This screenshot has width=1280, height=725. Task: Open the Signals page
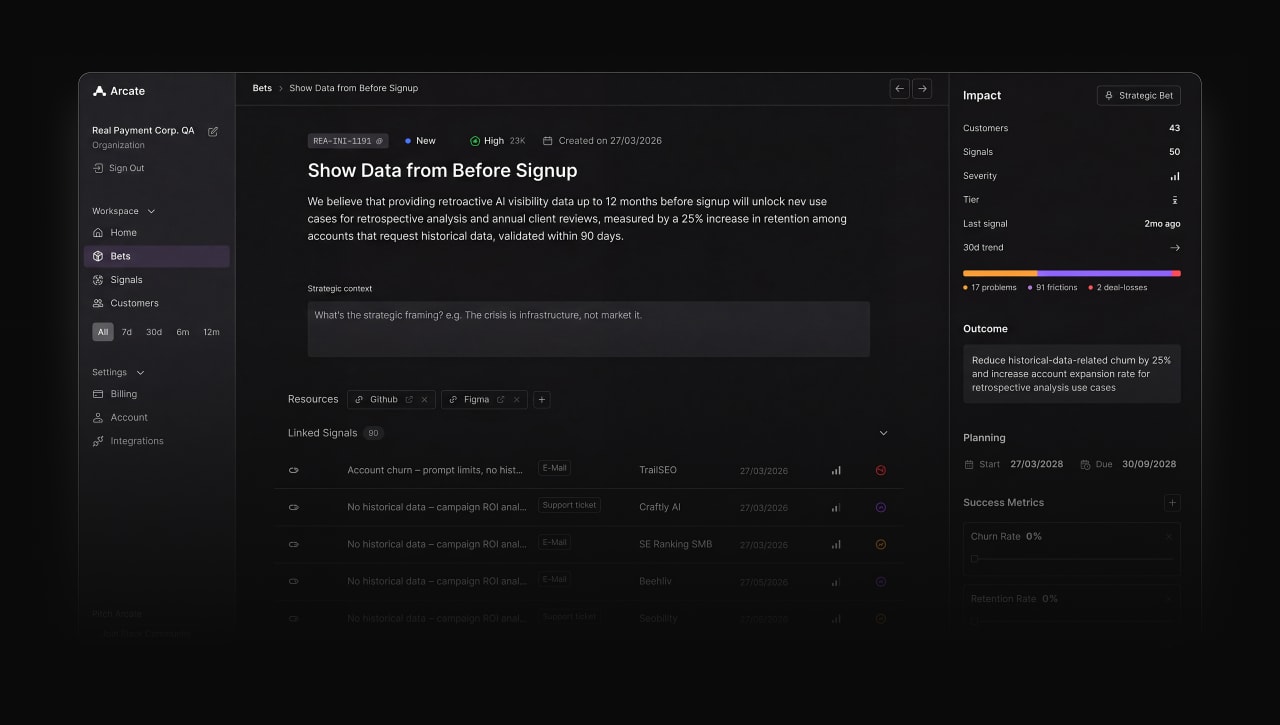coord(157,280)
